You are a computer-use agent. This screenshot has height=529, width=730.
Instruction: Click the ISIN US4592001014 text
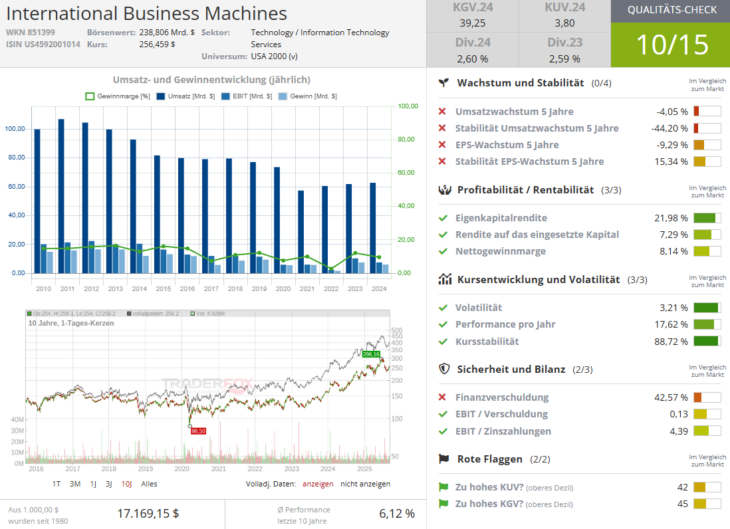pos(43,44)
